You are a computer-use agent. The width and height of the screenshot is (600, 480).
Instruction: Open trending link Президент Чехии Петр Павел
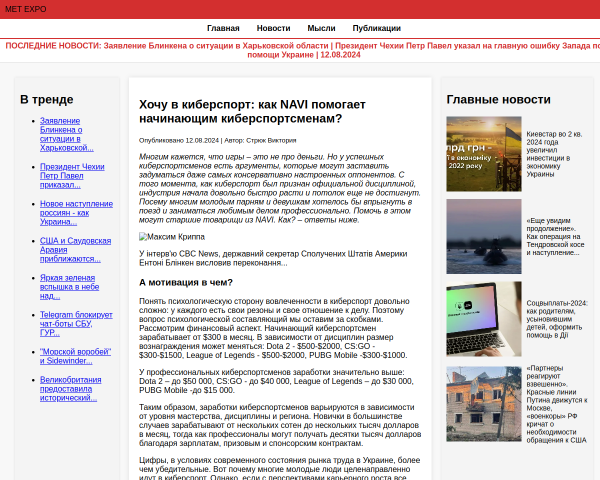coord(72,176)
